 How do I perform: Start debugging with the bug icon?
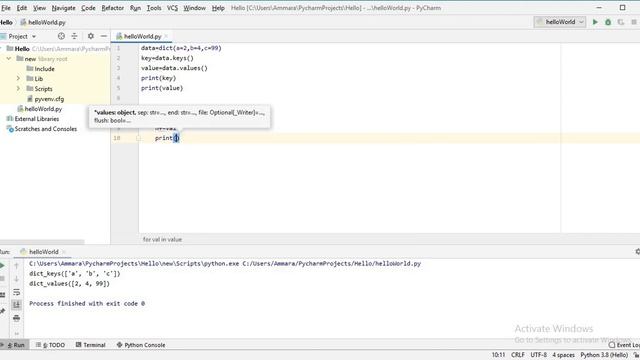pyautogui.click(x=608, y=22)
